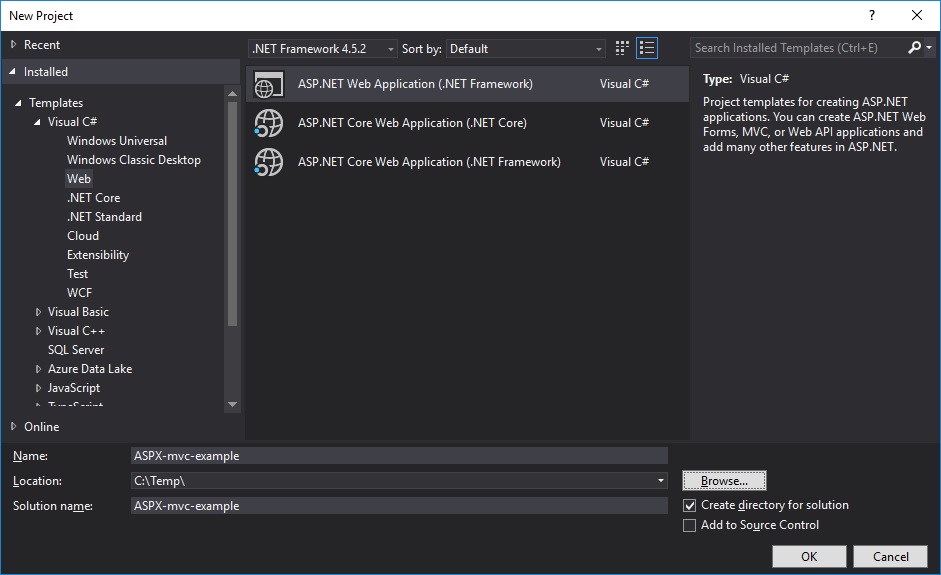The width and height of the screenshot is (941, 575).
Task: Click the Browse... button
Action: pos(724,481)
